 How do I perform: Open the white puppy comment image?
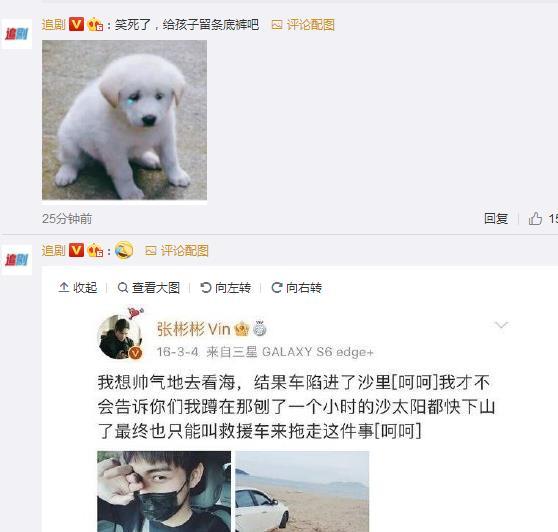pyautogui.click(x=125, y=120)
